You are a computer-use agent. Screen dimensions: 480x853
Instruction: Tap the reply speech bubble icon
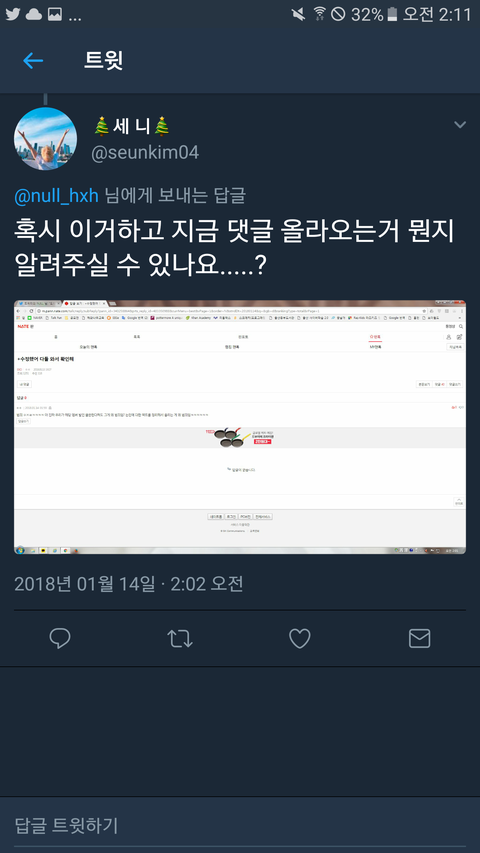coord(60,638)
